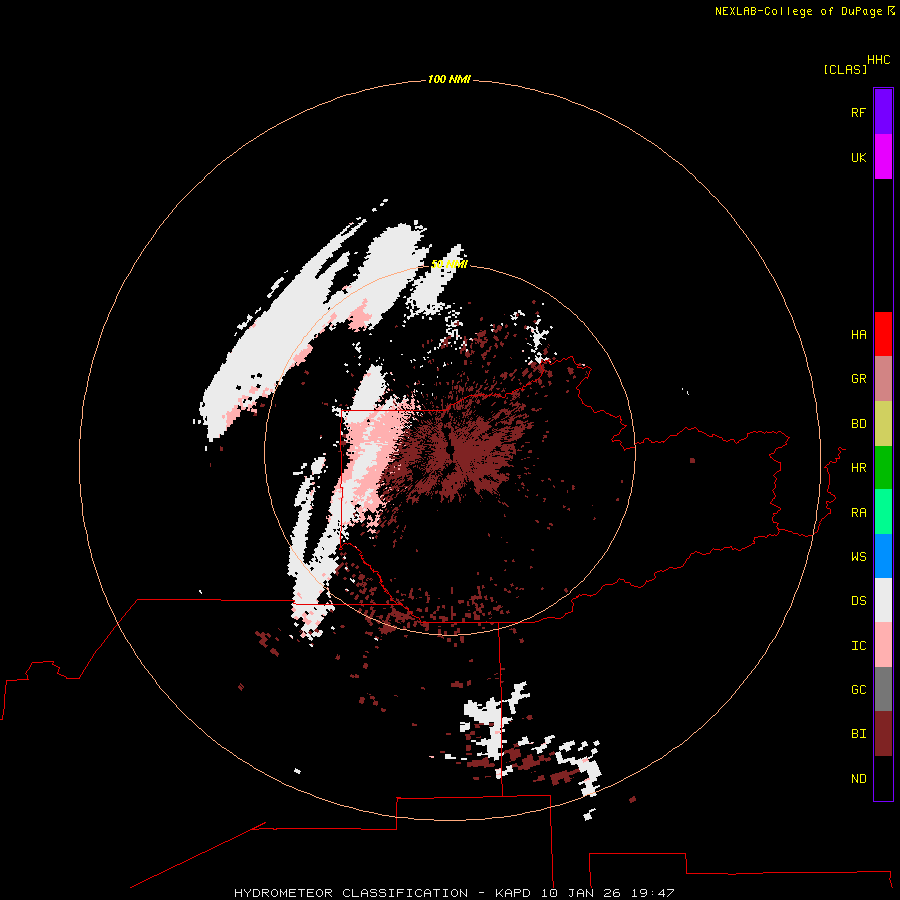
Task: Click the UK magenta legend swatch
Action: (x=883, y=157)
